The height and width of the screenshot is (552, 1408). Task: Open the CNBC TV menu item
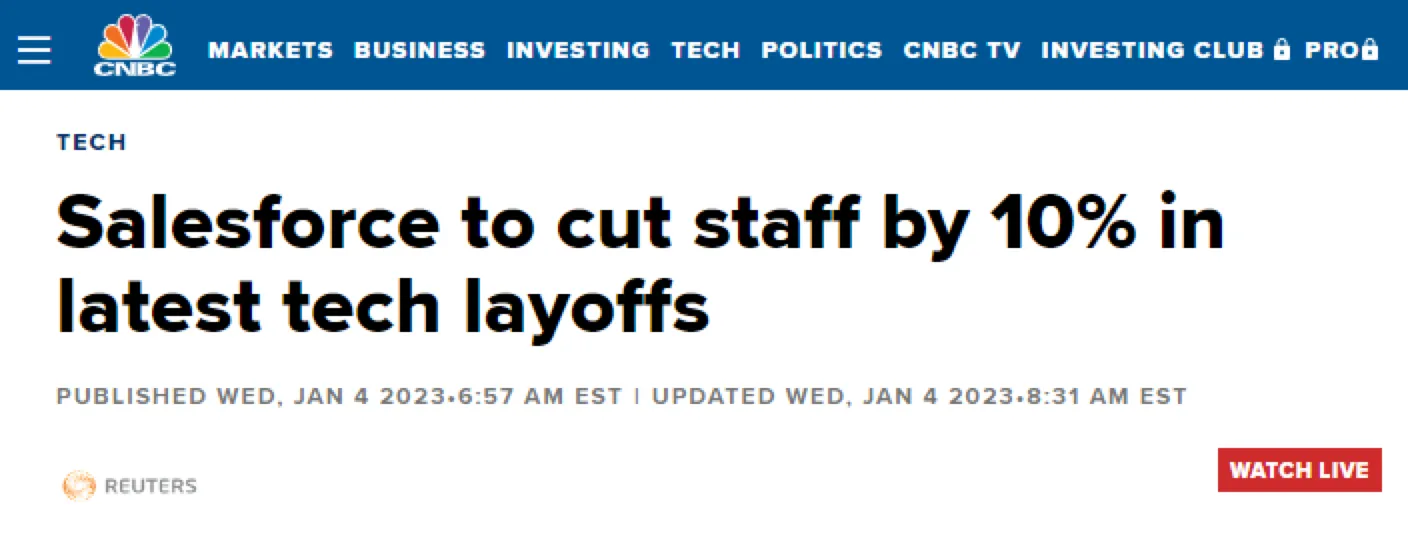click(x=962, y=50)
